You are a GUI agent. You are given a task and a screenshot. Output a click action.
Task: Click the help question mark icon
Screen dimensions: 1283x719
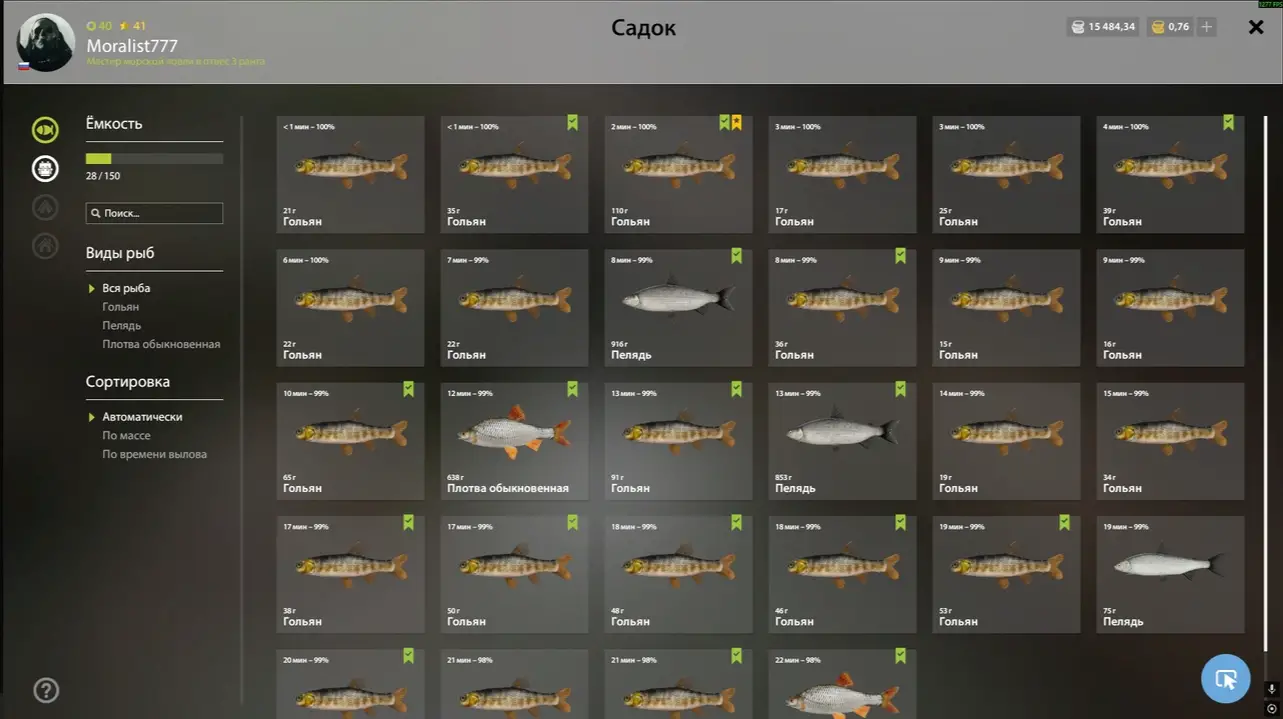point(46,690)
